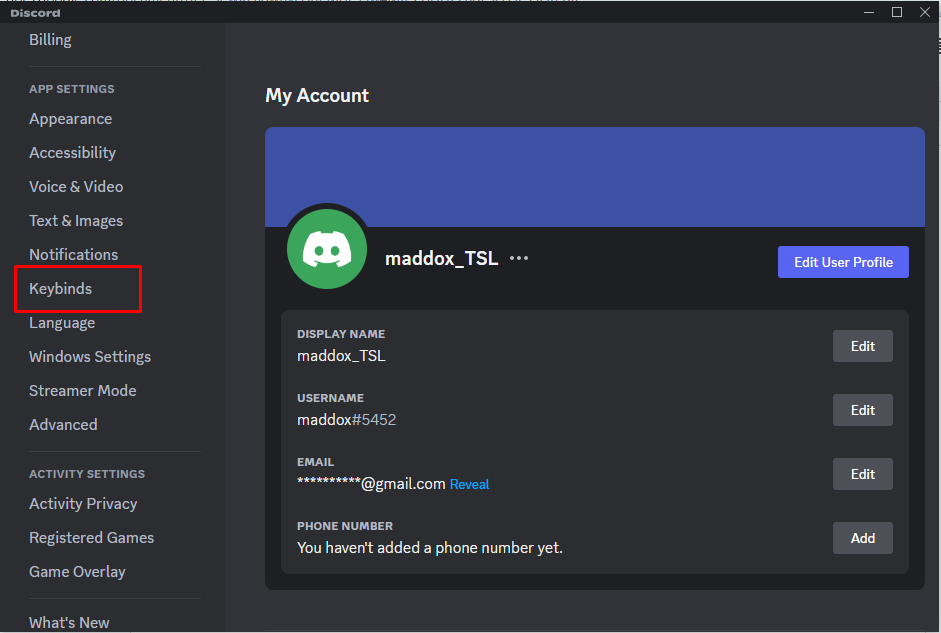The width and height of the screenshot is (941, 633).
Task: Open Game Overlay settings
Action: coord(77,572)
